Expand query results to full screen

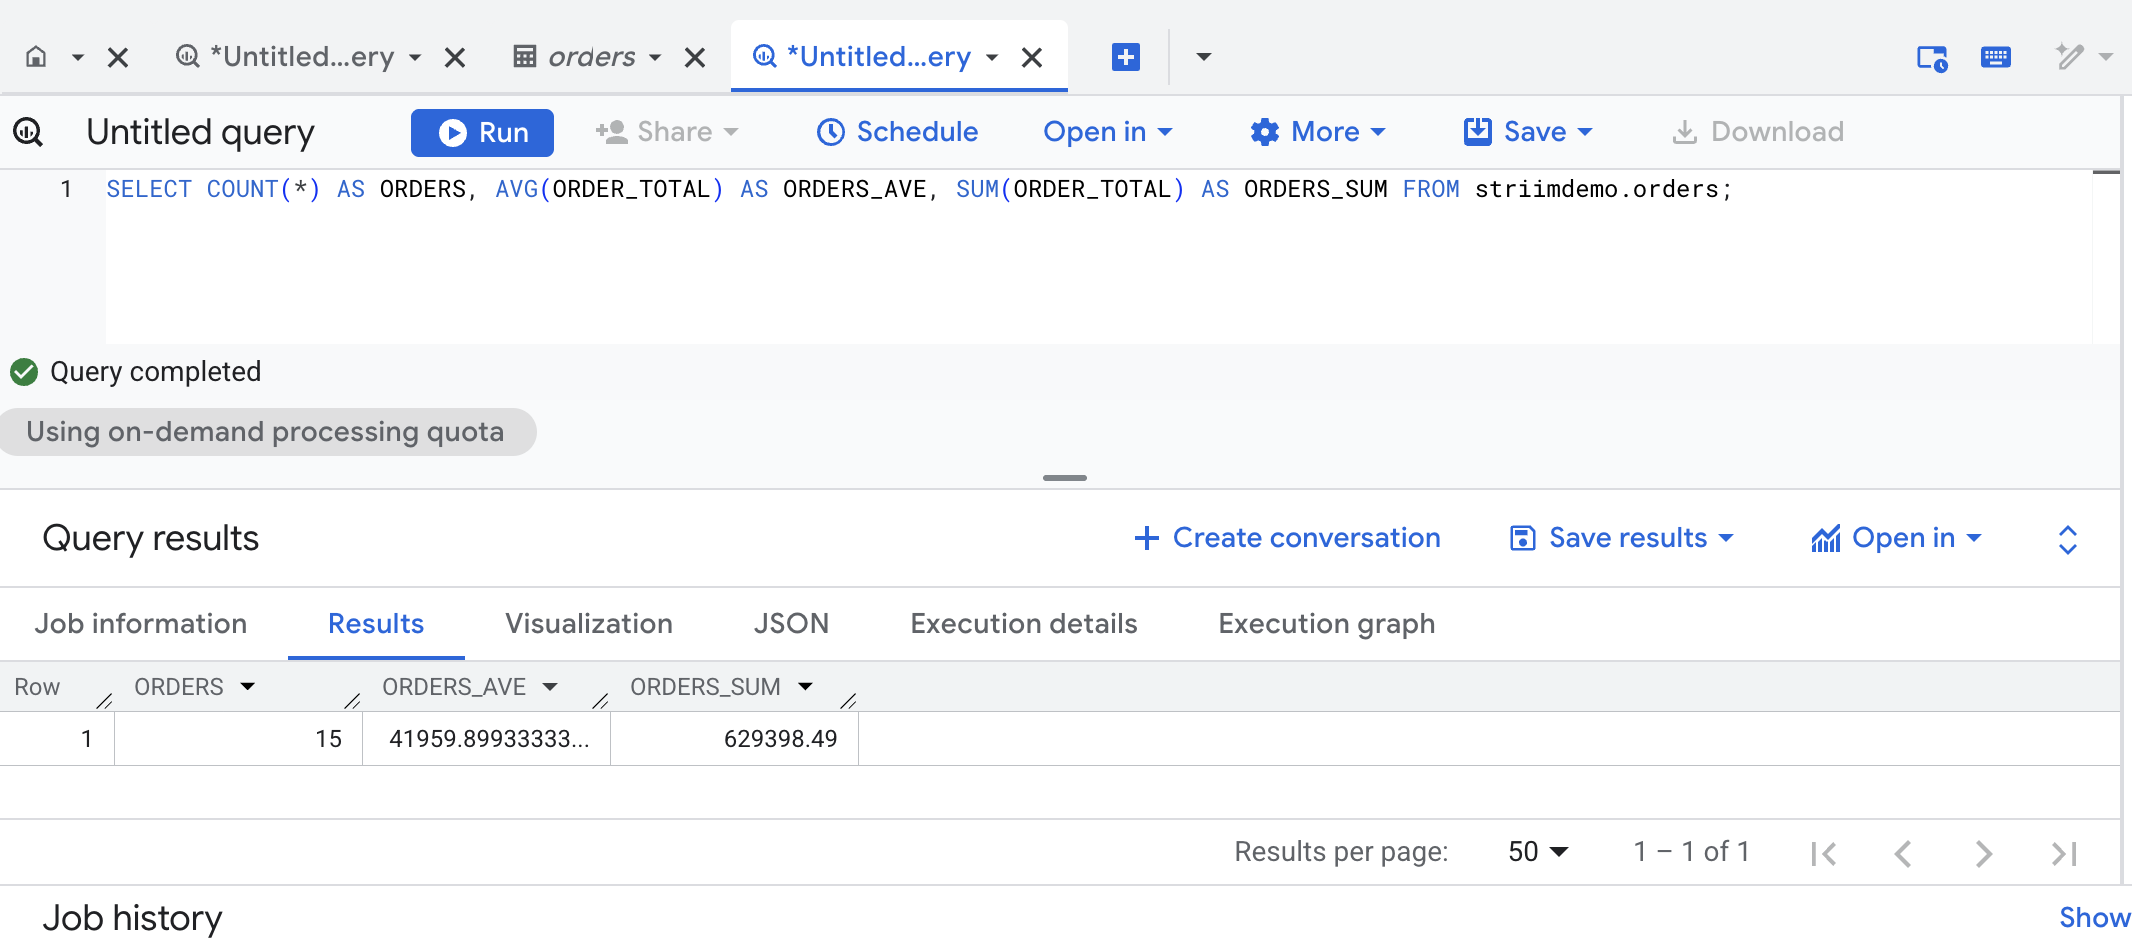(2068, 538)
